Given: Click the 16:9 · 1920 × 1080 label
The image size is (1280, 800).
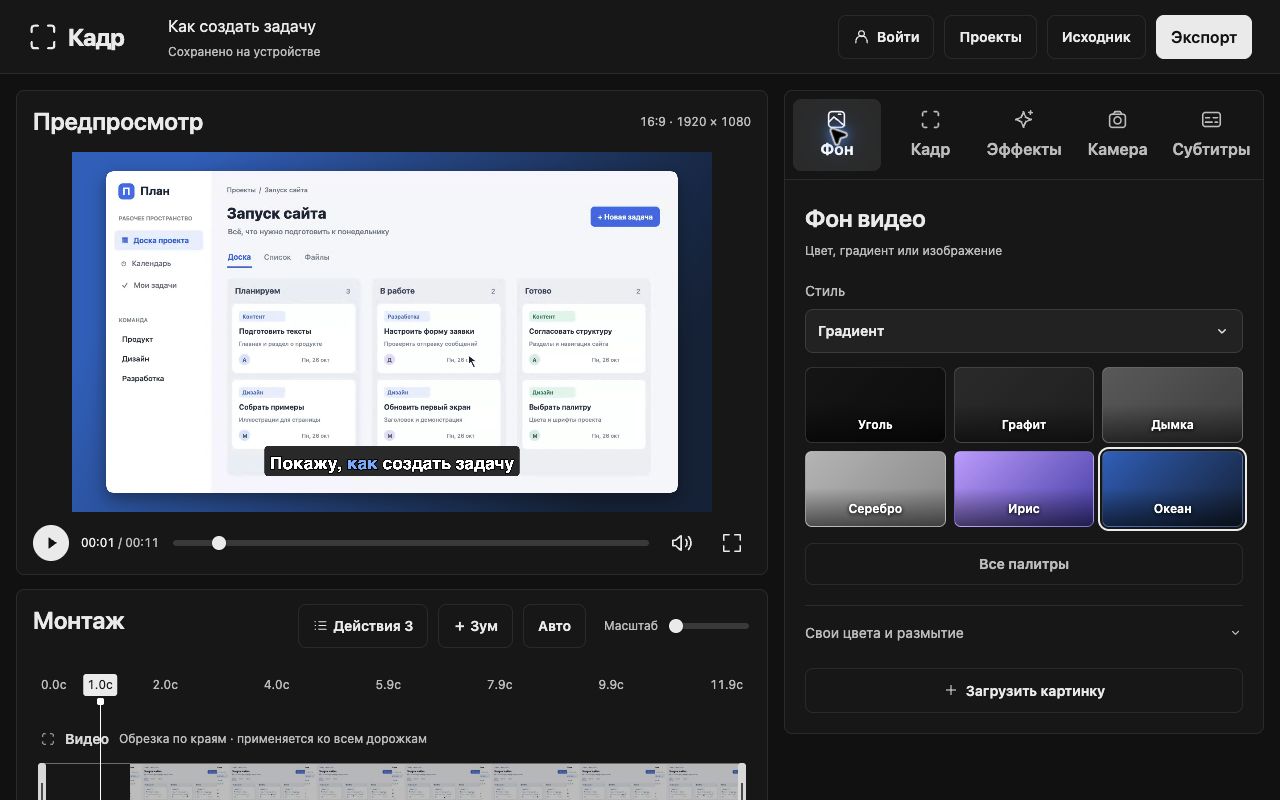Looking at the screenshot, I should 696,122.
